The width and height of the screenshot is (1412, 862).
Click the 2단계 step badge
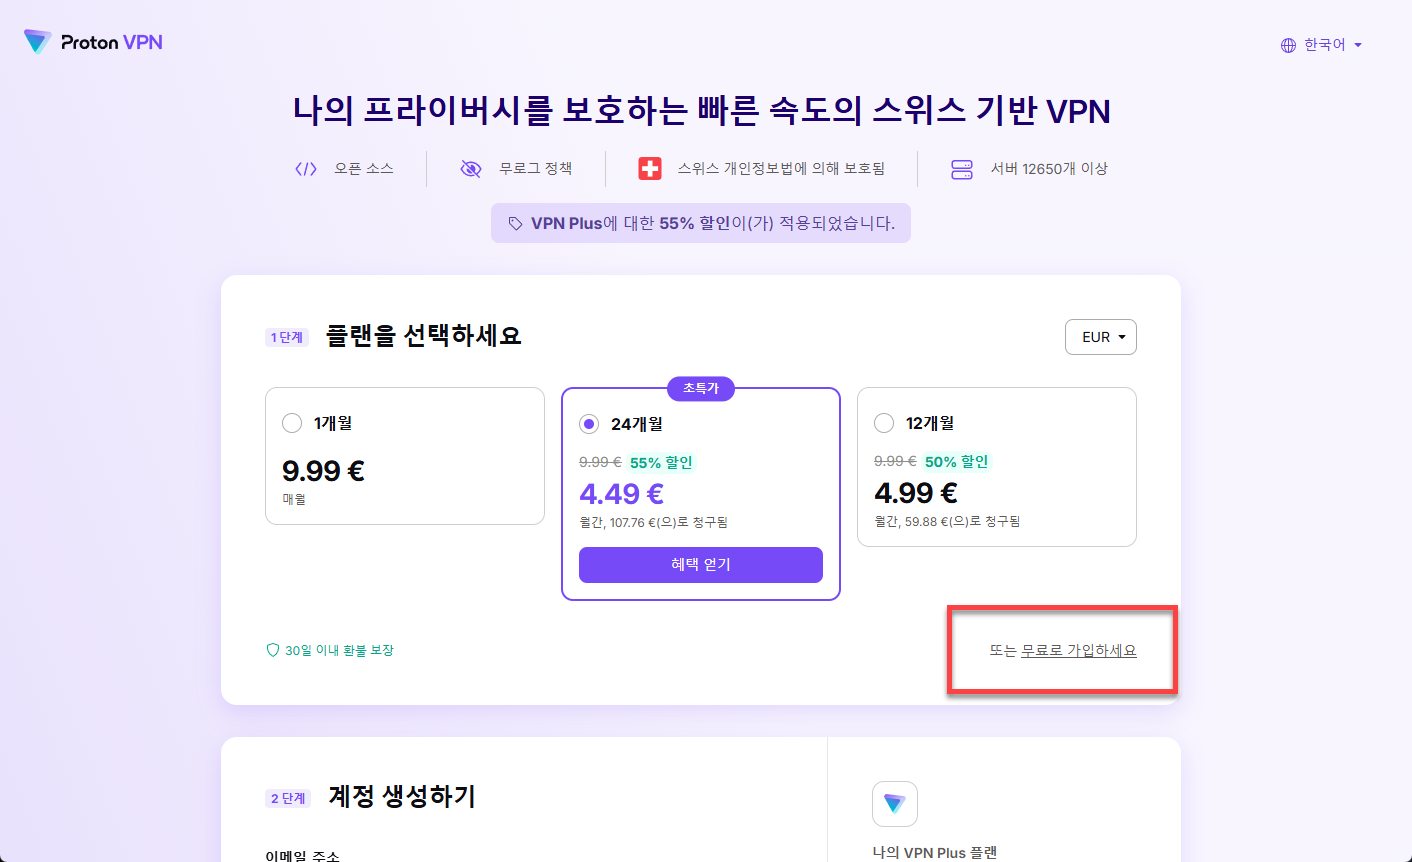click(x=288, y=799)
